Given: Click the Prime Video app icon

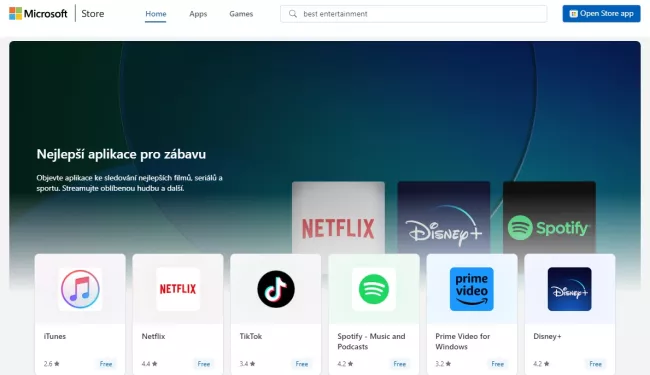Looking at the screenshot, I should [x=472, y=289].
